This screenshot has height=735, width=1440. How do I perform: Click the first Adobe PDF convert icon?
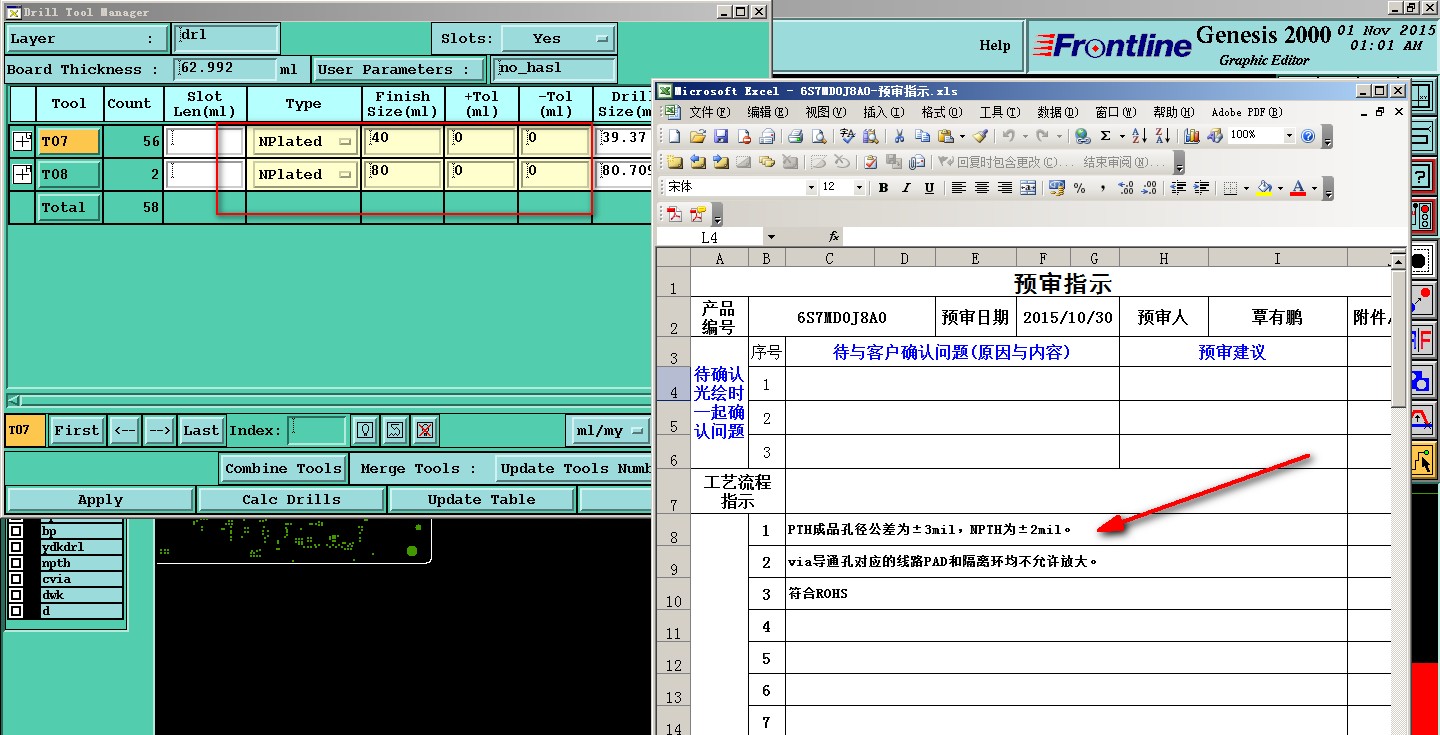[x=675, y=213]
